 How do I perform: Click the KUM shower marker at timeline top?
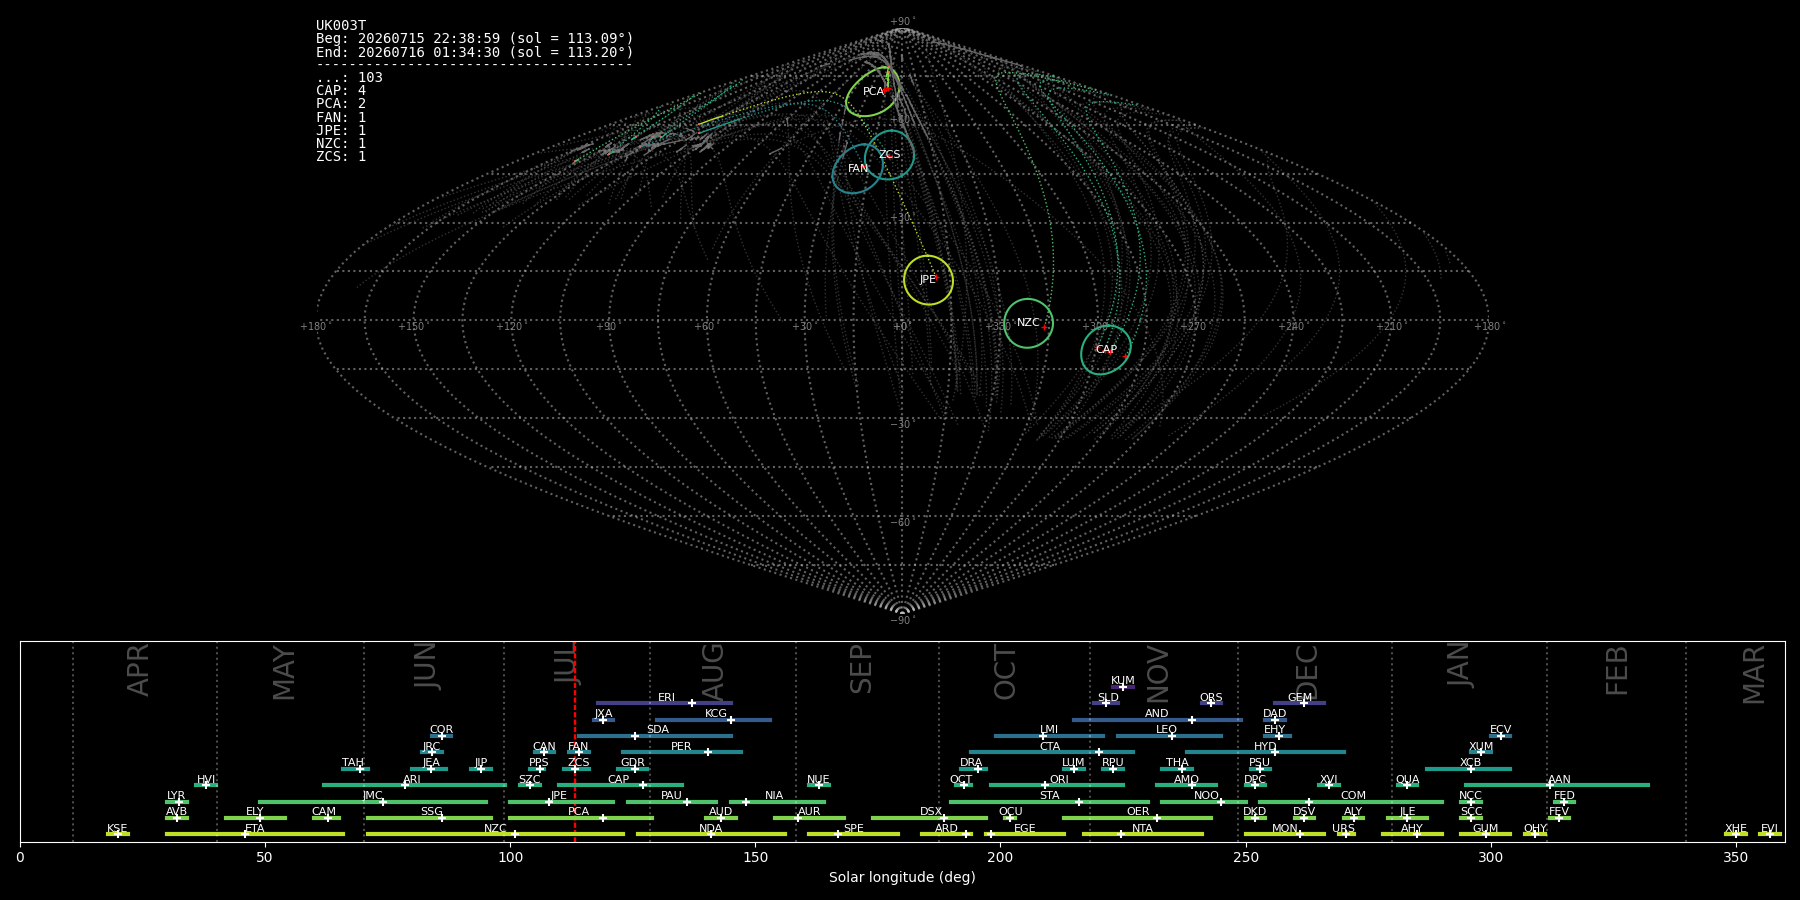point(1123,686)
